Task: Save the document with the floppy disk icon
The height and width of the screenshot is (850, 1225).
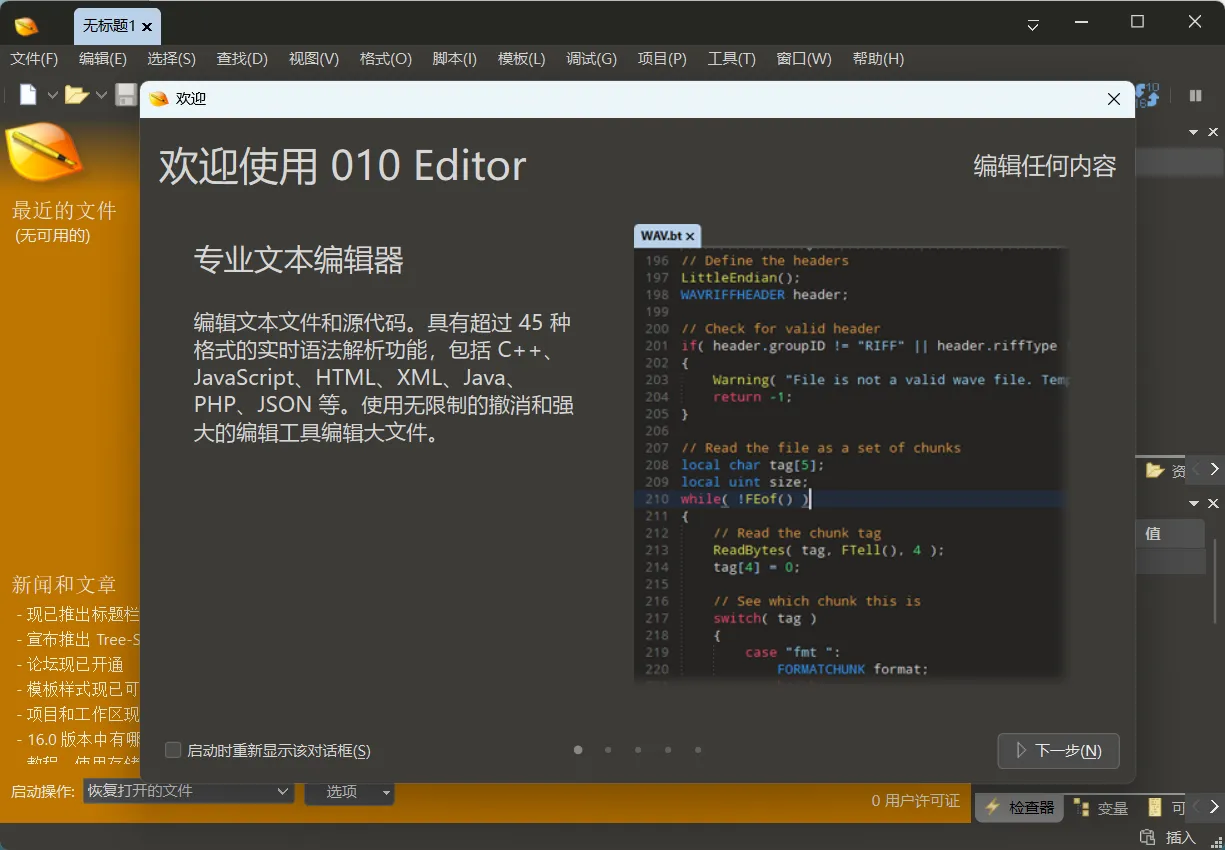Action: pos(128,94)
